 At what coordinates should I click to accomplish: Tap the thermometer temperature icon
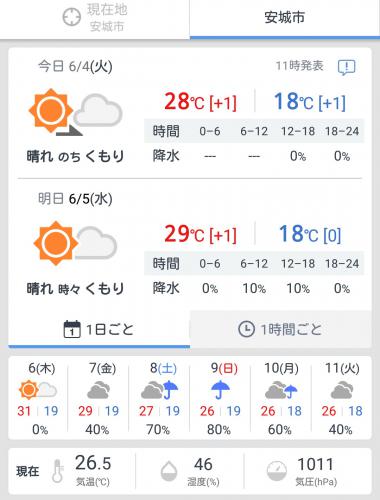(57, 471)
